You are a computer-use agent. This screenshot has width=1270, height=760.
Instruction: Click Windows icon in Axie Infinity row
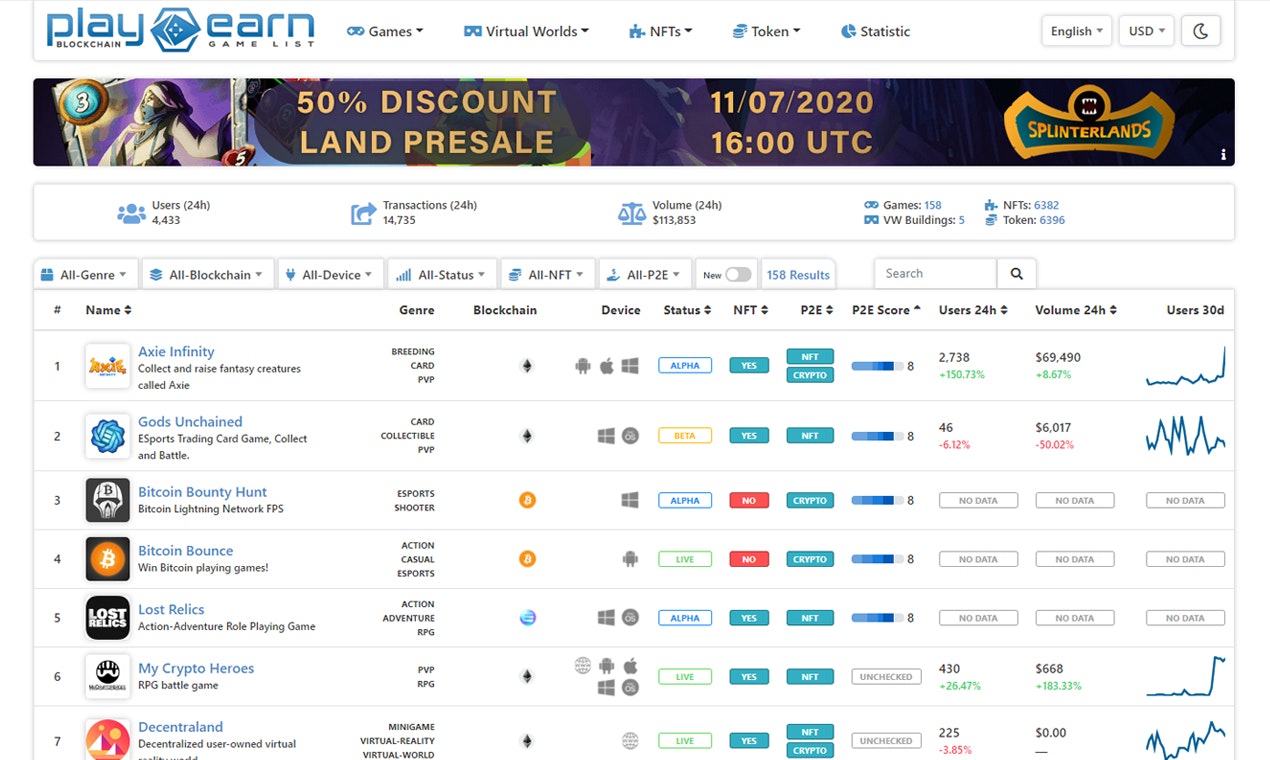tap(630, 366)
